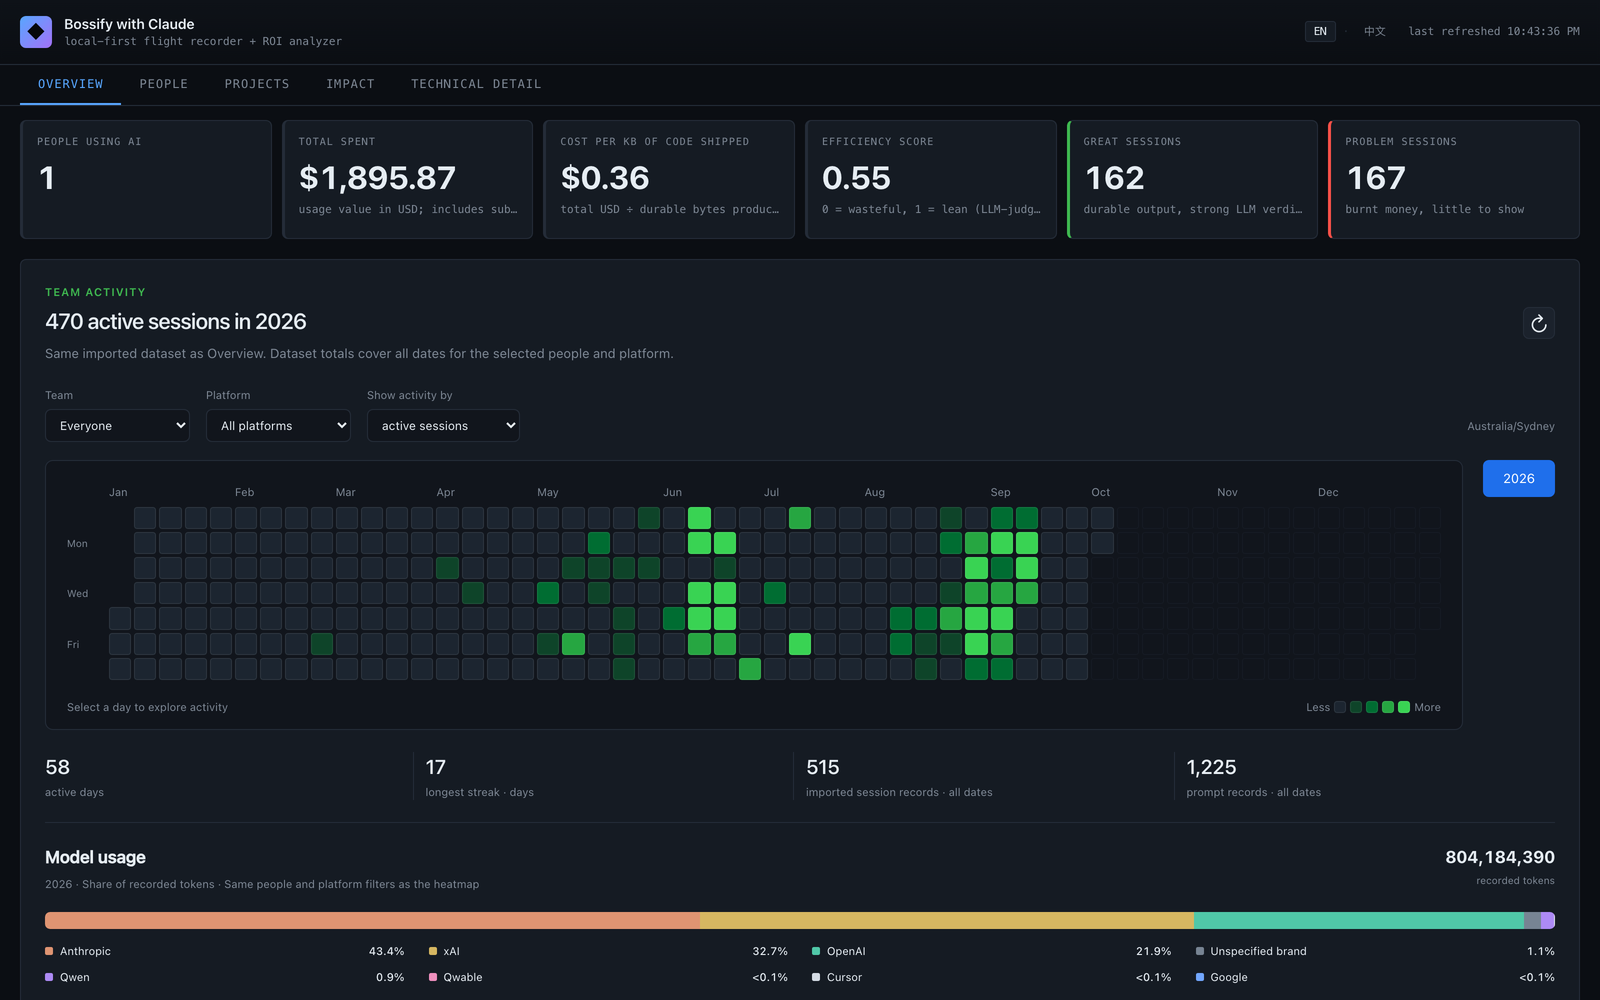The height and width of the screenshot is (1000, 1600).
Task: Click the '804,184,390' recorded tokens value
Action: 1500,857
